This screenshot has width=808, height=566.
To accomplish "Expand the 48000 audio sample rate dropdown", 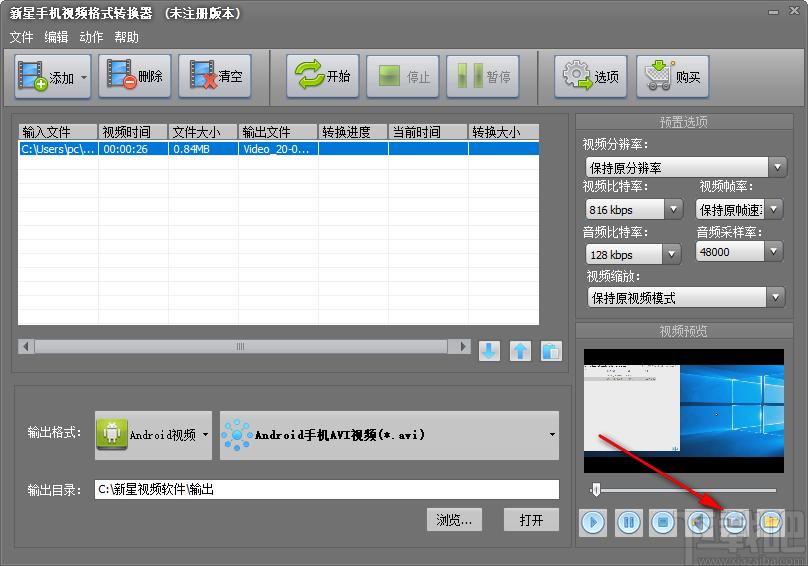I will (x=773, y=252).
